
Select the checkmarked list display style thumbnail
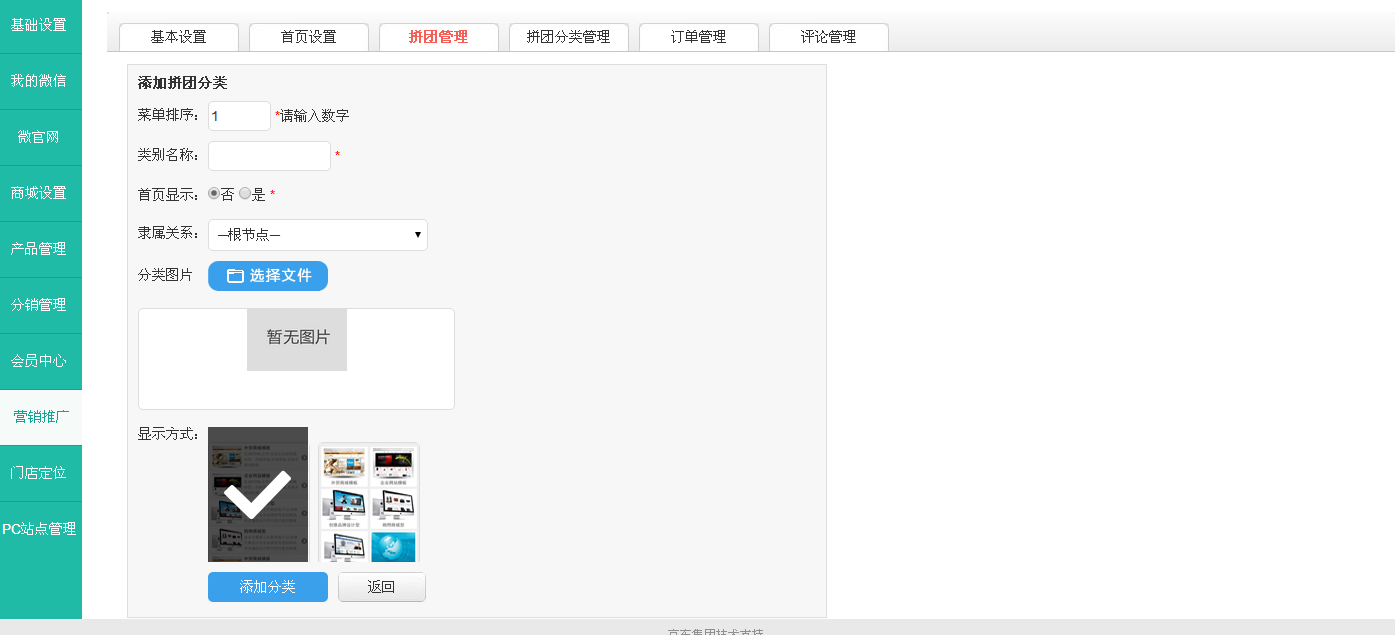[258, 494]
